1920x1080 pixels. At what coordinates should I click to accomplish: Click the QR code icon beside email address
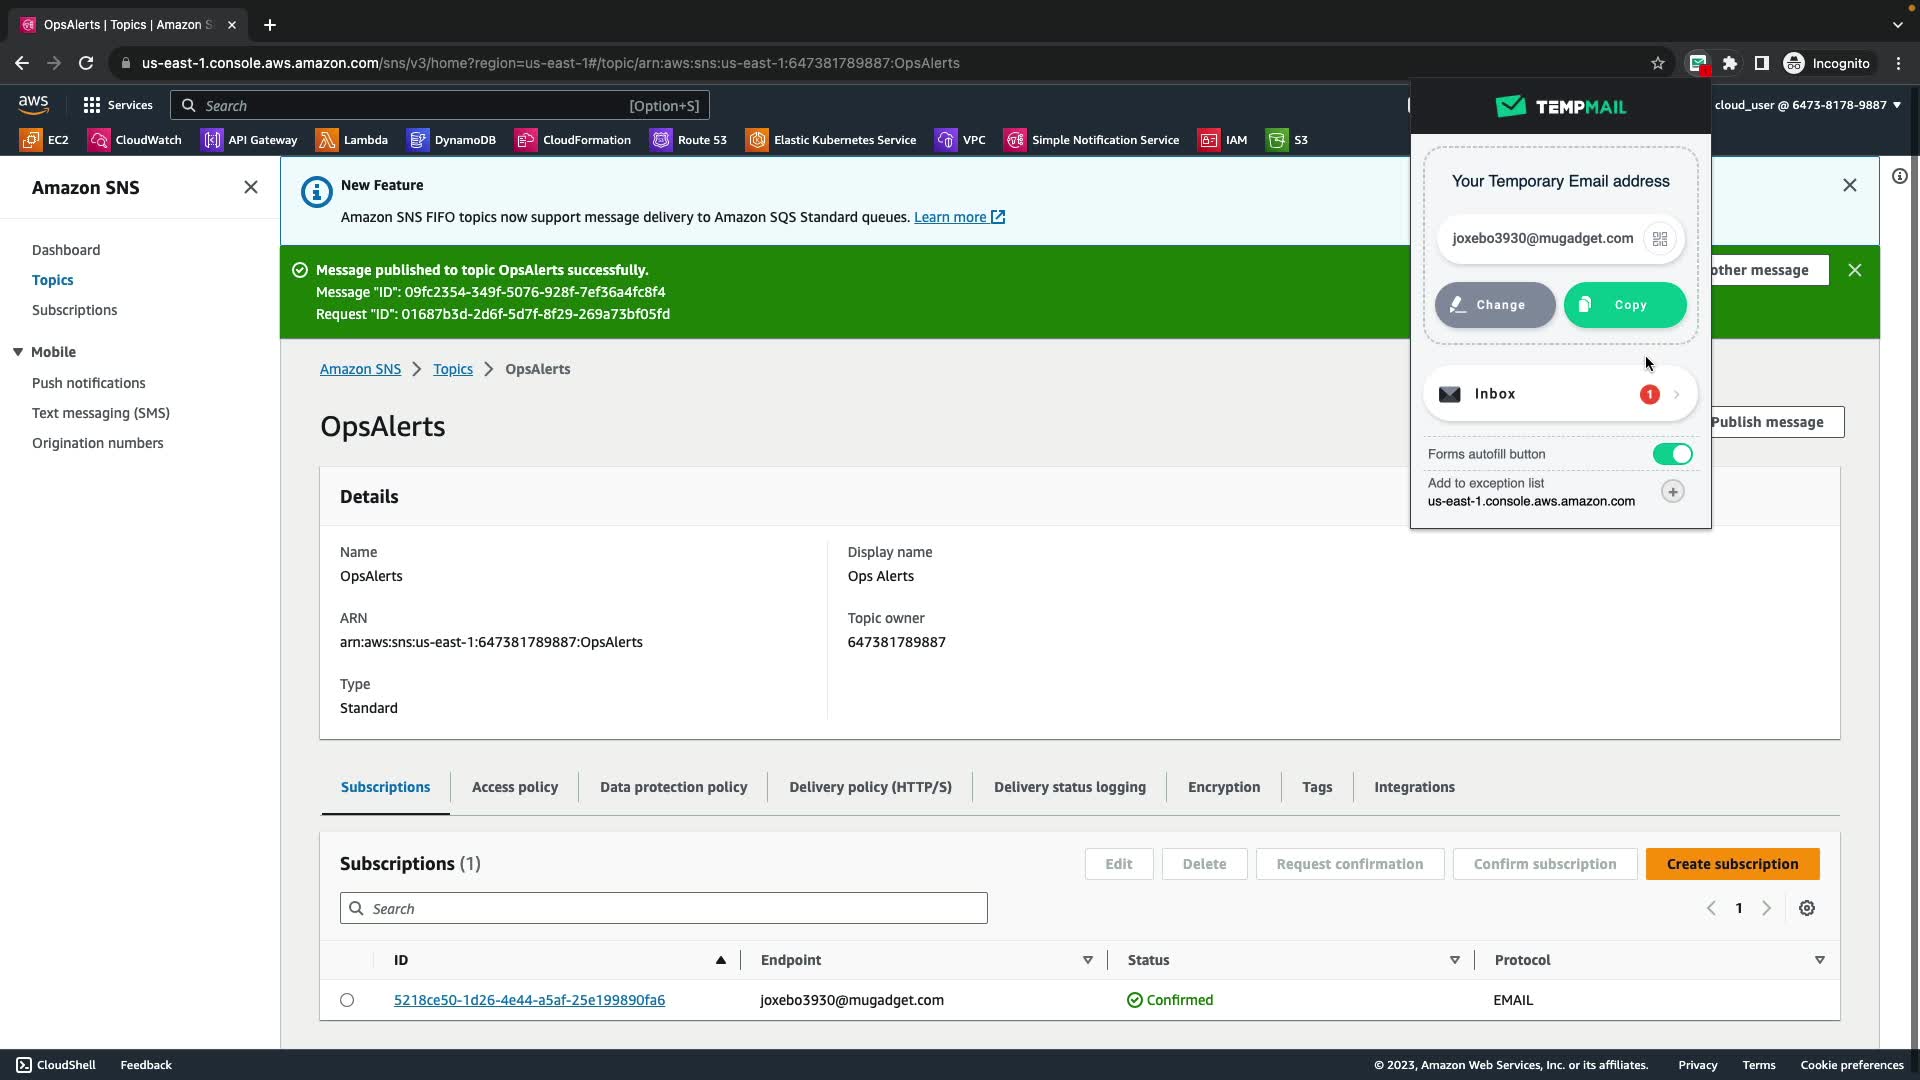point(1660,239)
